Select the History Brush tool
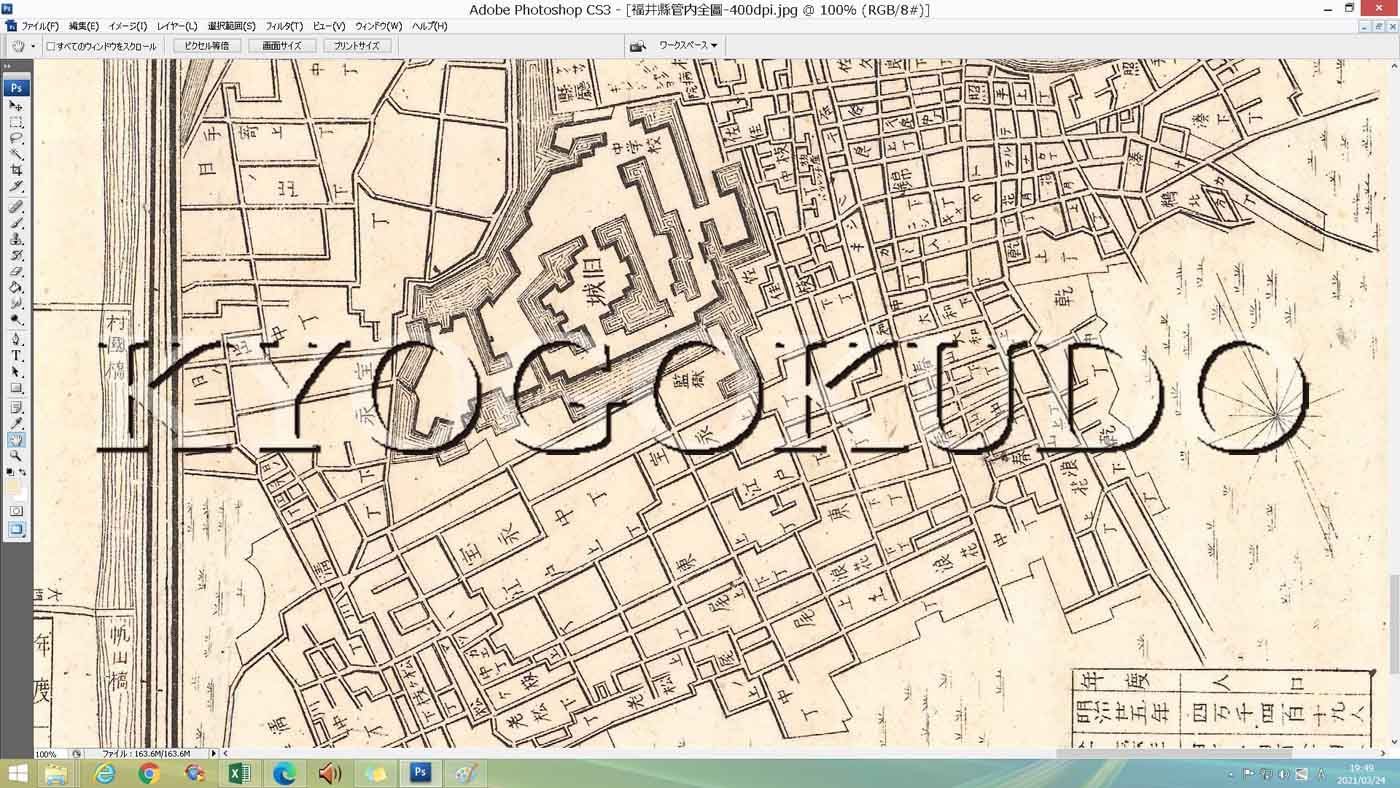The width and height of the screenshot is (1400, 788). tap(16, 255)
